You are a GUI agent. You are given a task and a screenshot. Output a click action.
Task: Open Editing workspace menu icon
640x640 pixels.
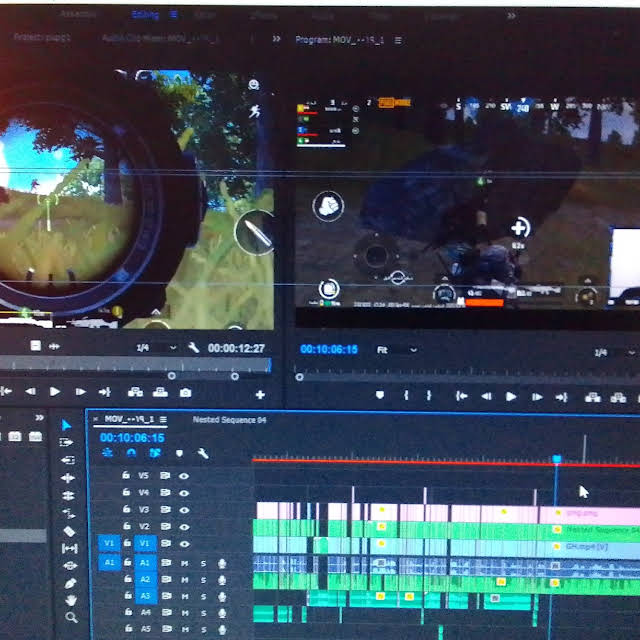173,15
